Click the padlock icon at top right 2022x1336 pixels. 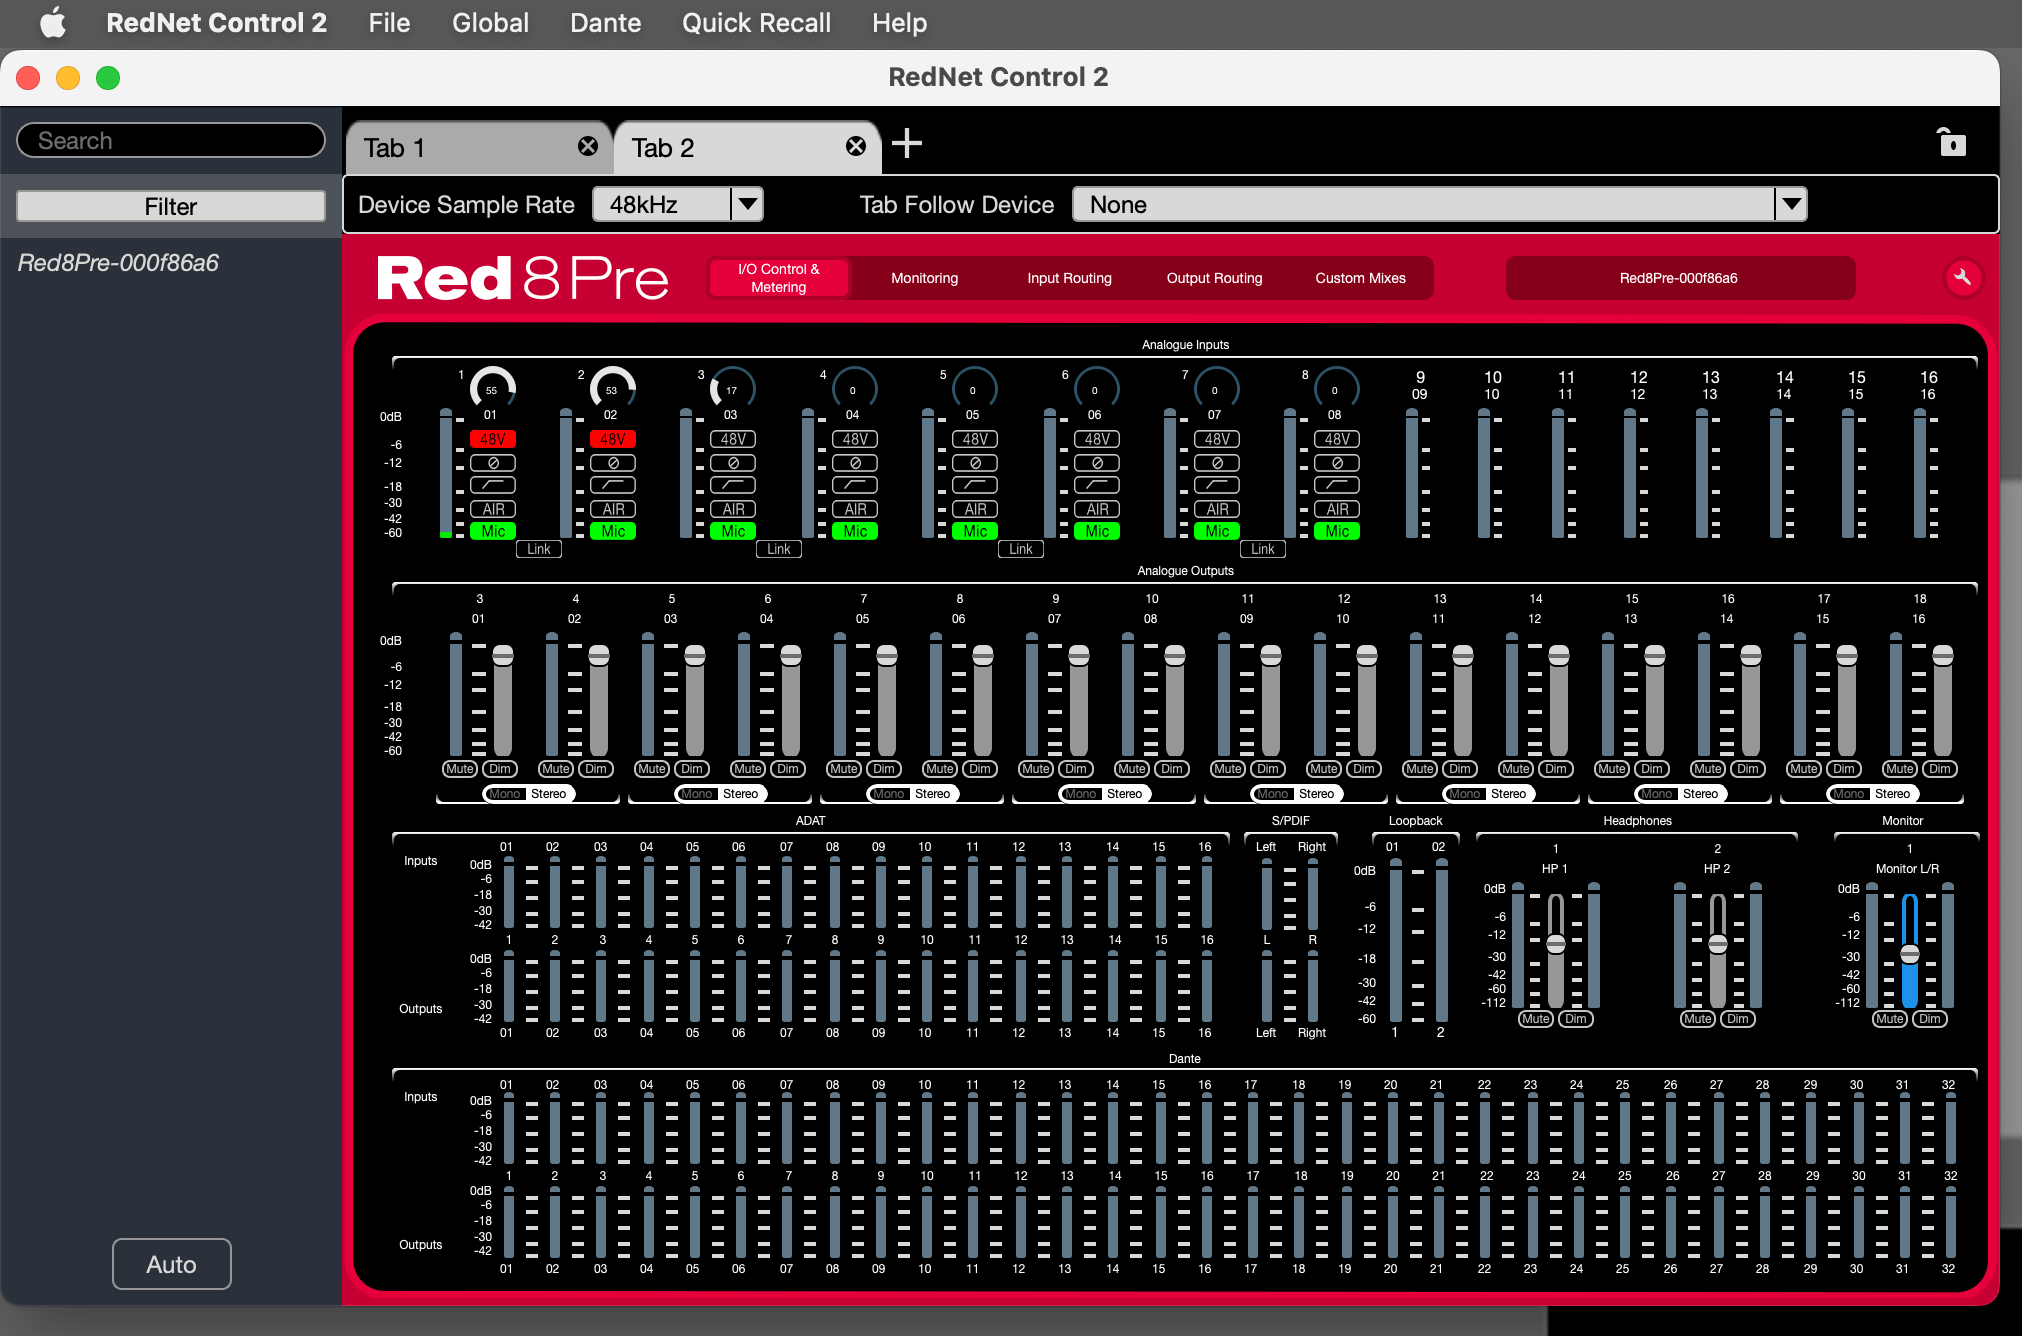1951,142
